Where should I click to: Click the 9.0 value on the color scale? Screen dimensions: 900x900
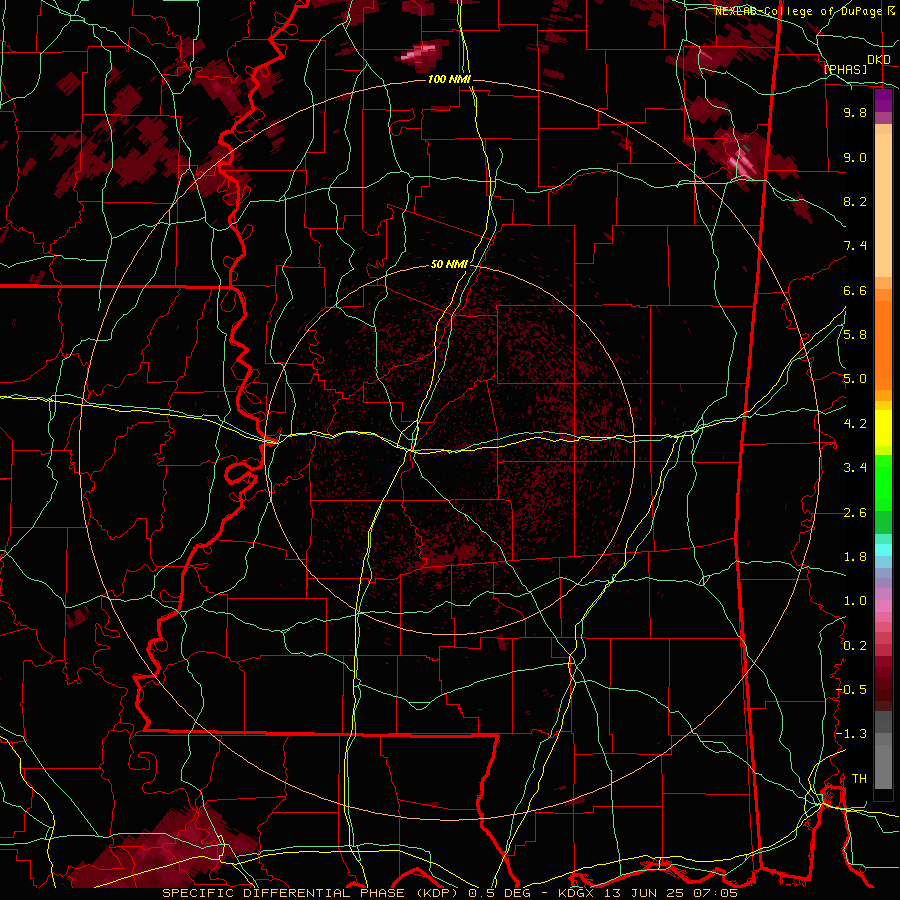point(855,157)
